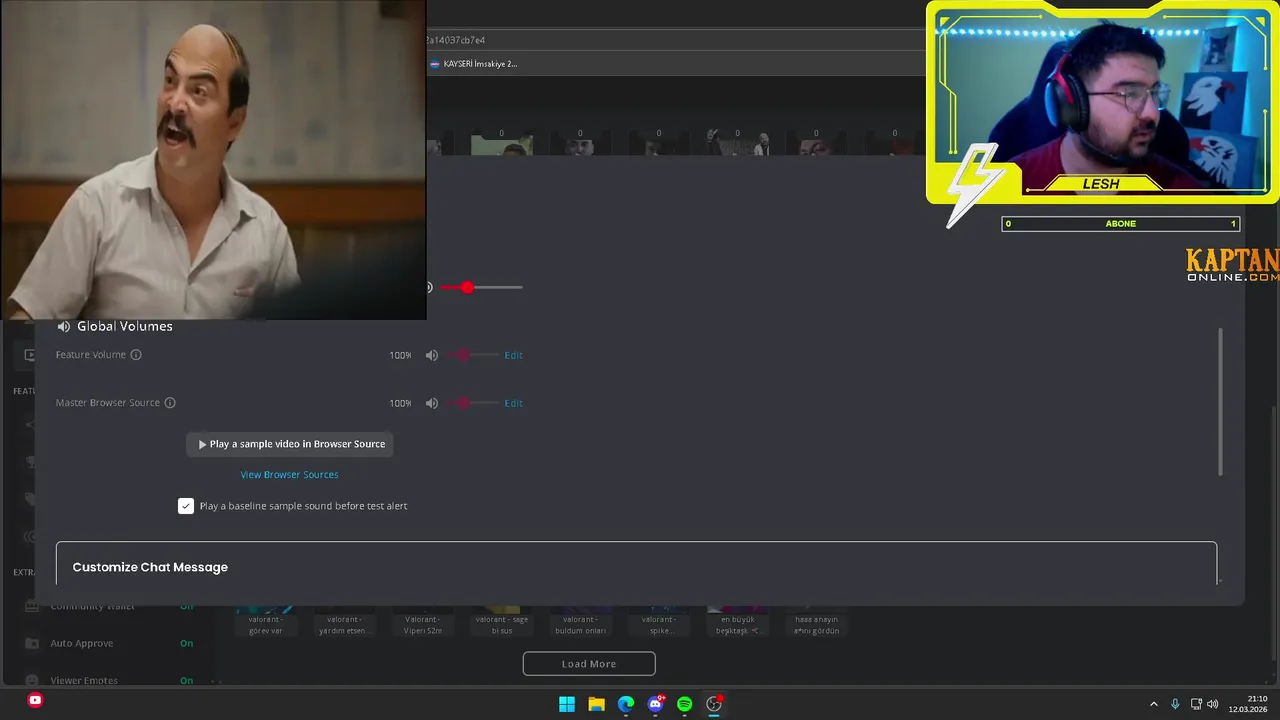Click the Master Browser Source 100% value

click(x=400, y=403)
